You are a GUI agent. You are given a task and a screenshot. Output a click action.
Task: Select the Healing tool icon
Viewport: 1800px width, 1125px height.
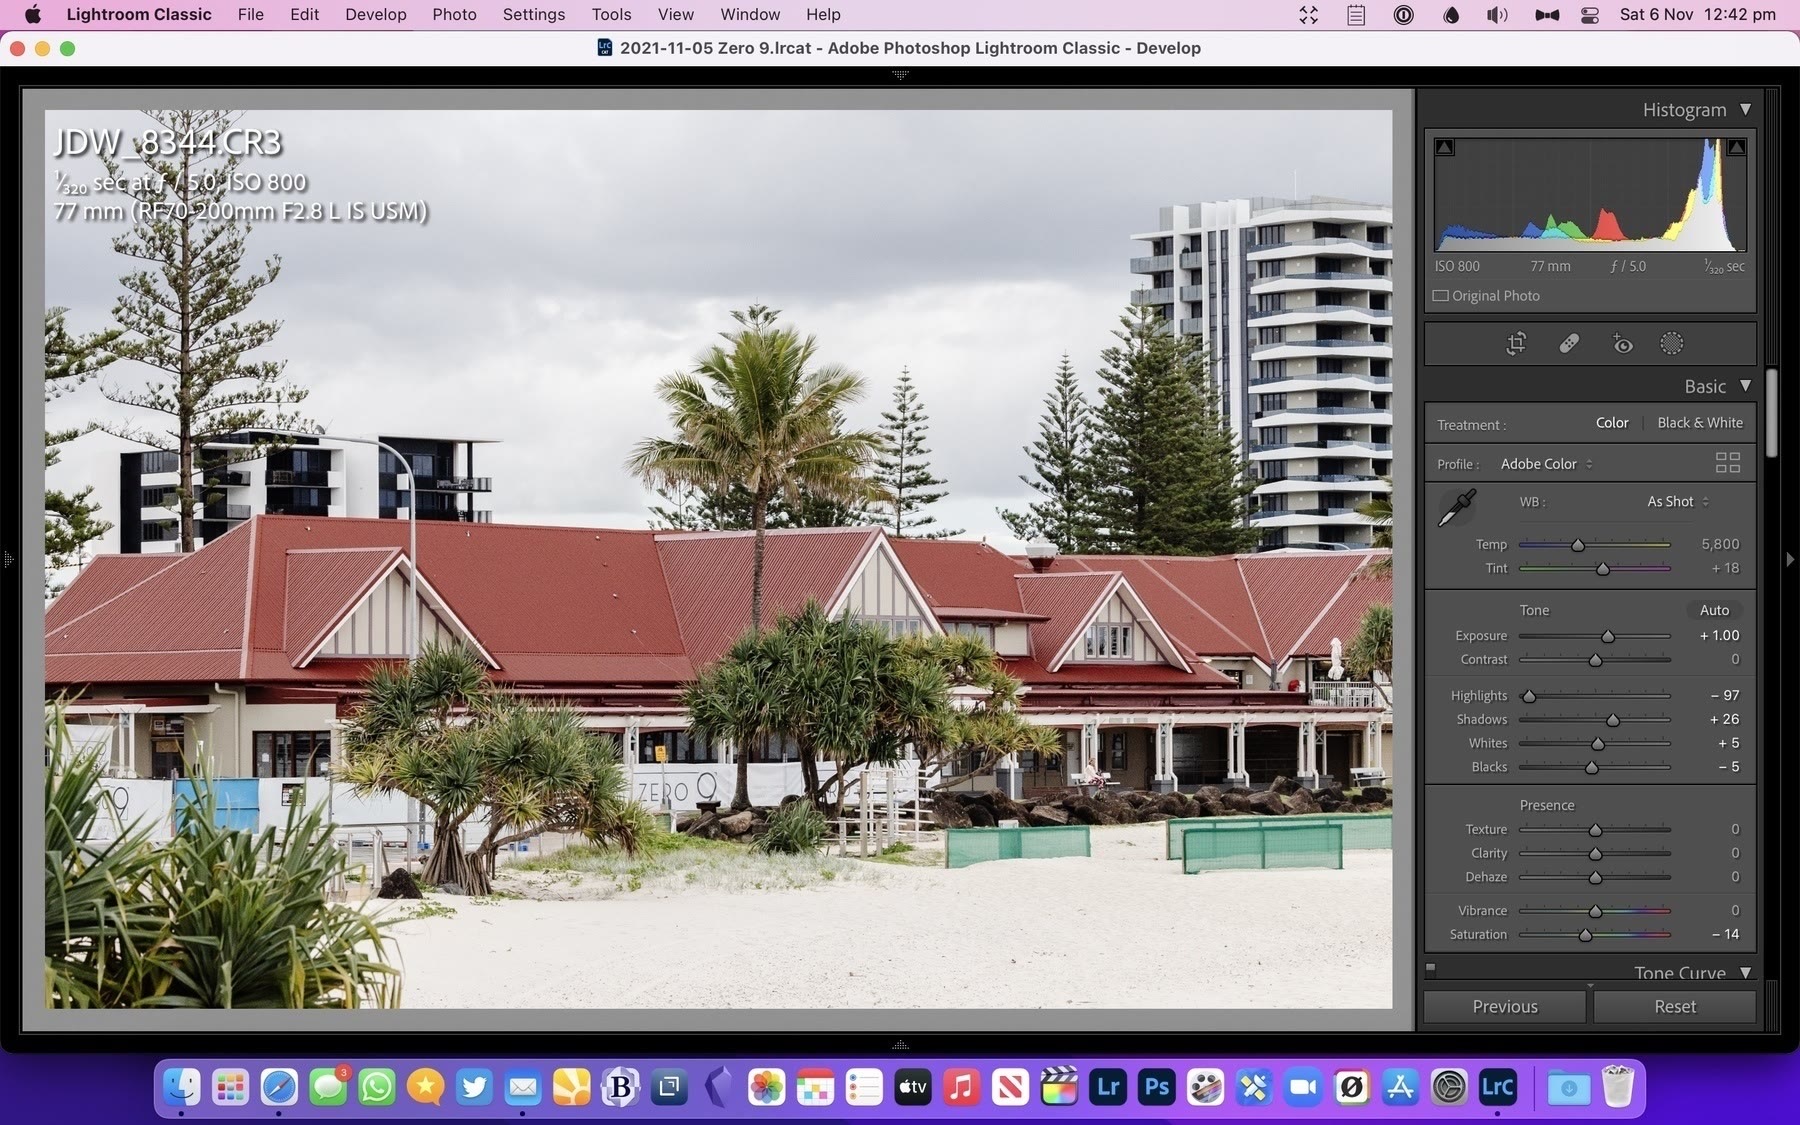coord(1568,344)
